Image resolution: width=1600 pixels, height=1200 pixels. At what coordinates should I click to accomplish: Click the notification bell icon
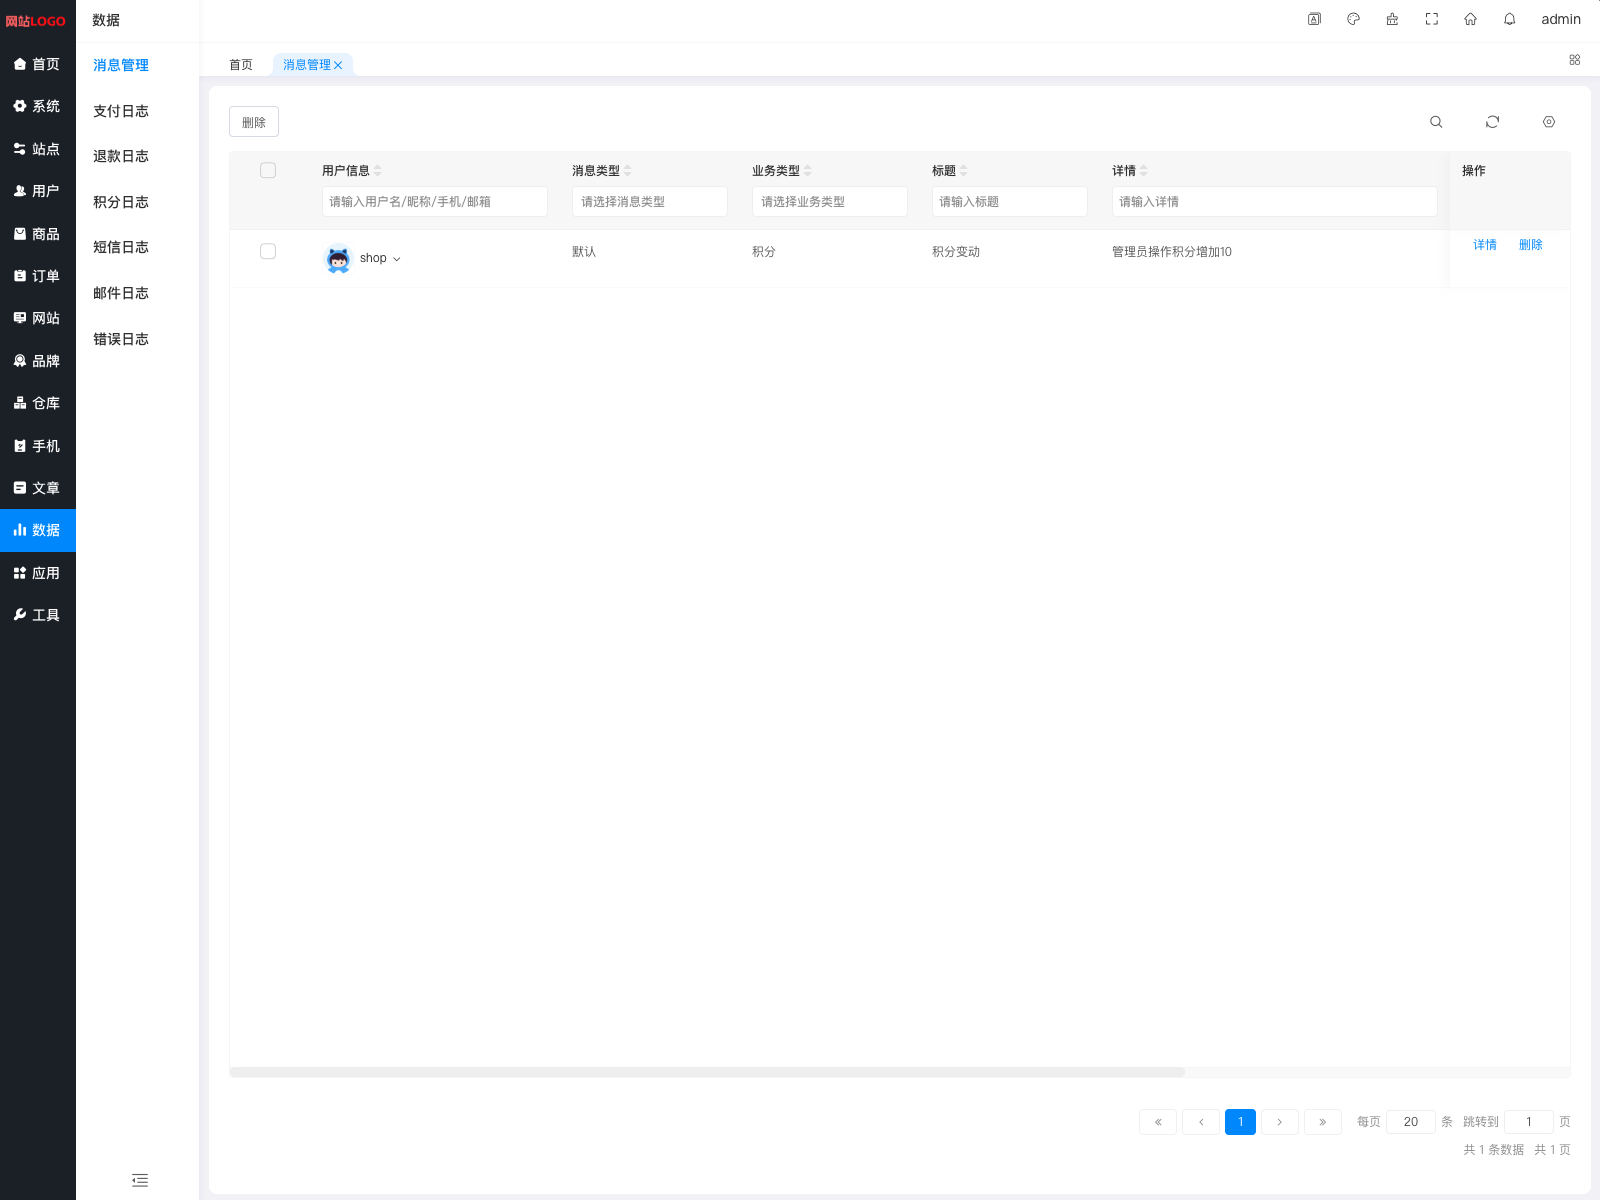1509,19
